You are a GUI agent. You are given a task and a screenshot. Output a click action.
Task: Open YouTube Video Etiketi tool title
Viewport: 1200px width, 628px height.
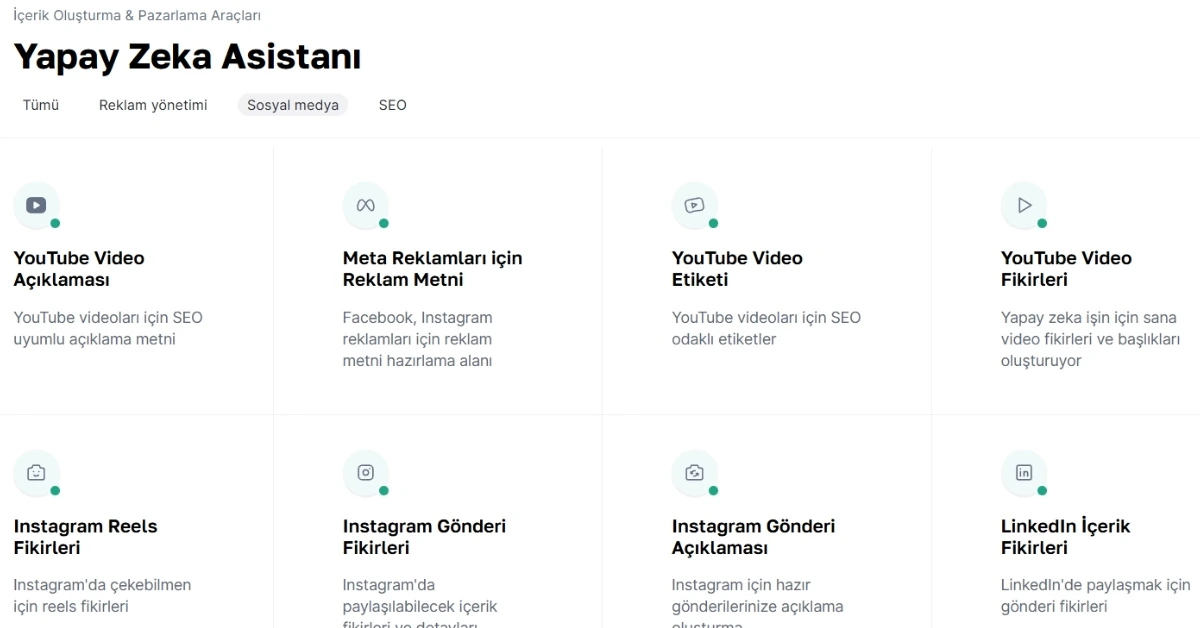pyautogui.click(x=737, y=269)
